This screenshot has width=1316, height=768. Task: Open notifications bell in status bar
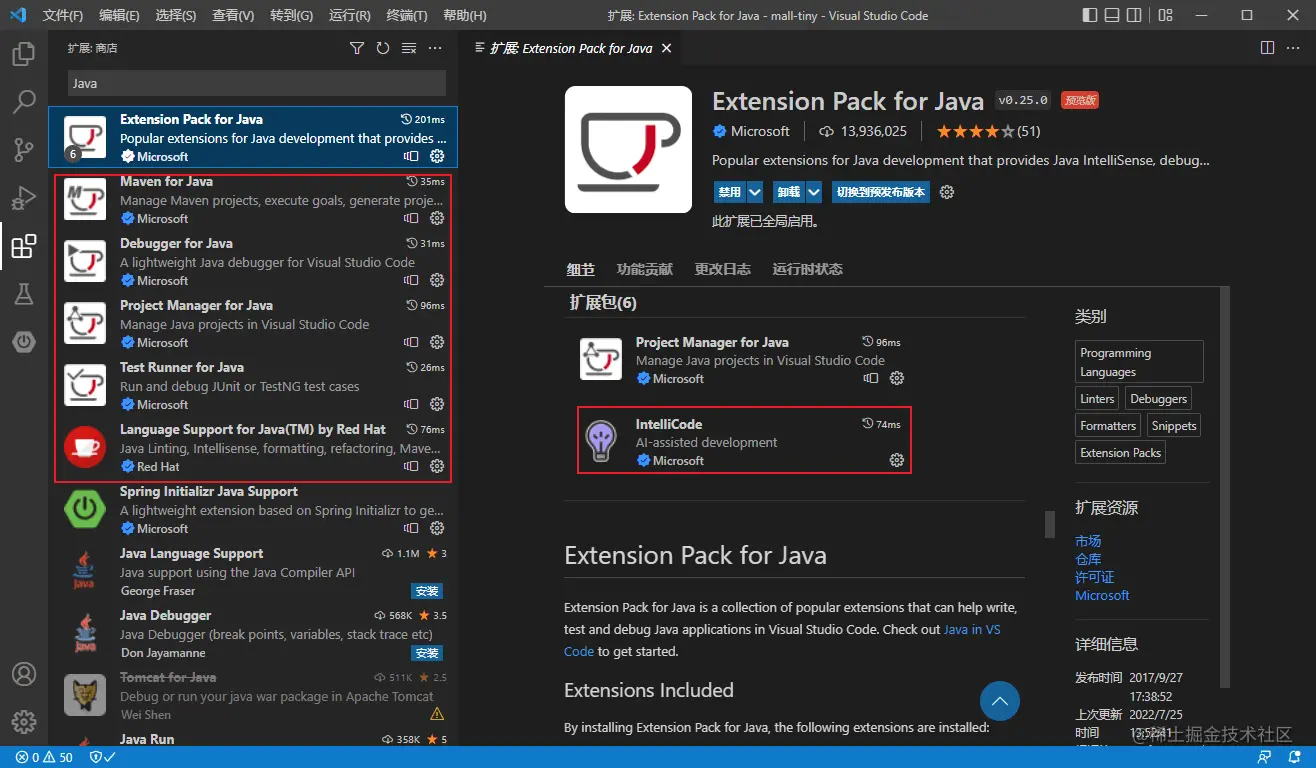(1293, 757)
